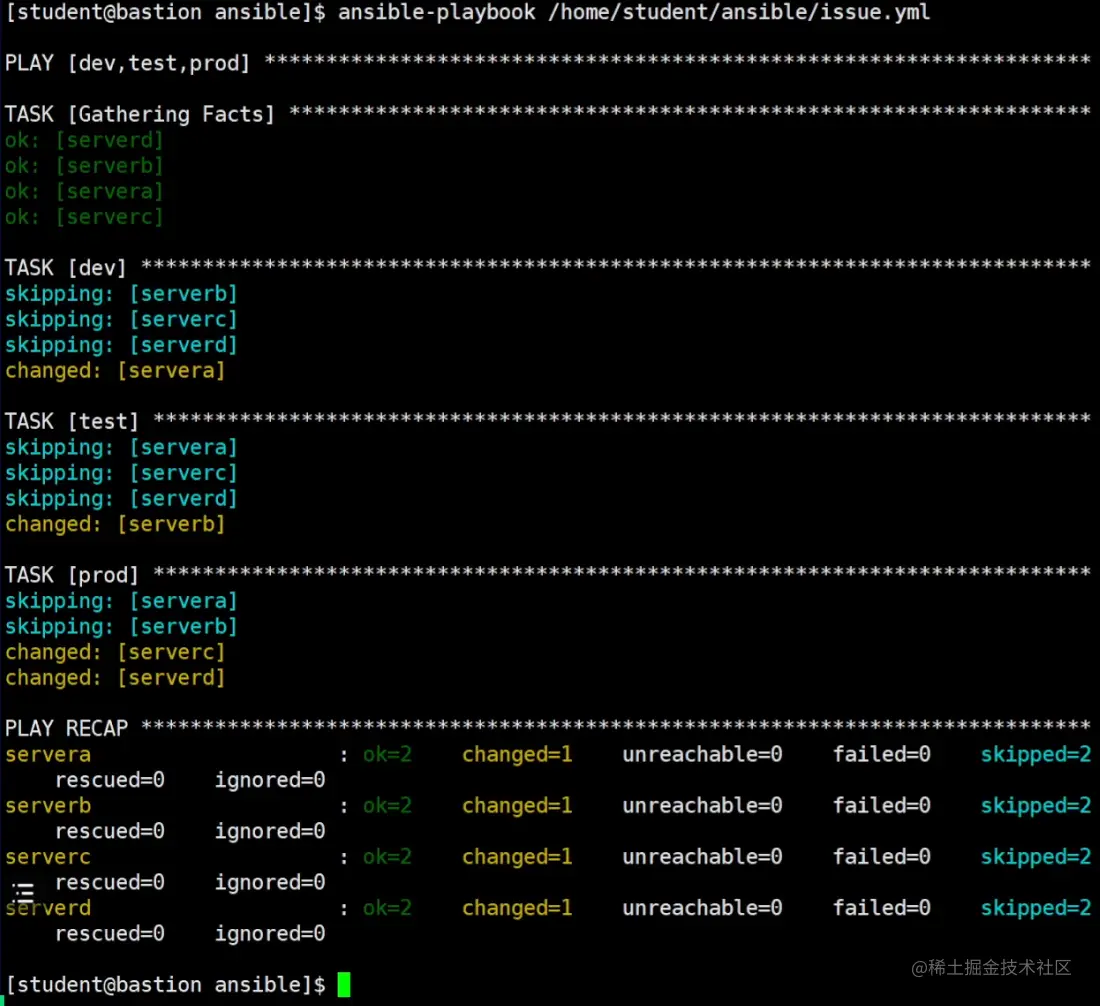Image resolution: width=1100 pixels, height=1006 pixels.
Task: Click the TASK [prod] header text
Action: (x=72, y=575)
